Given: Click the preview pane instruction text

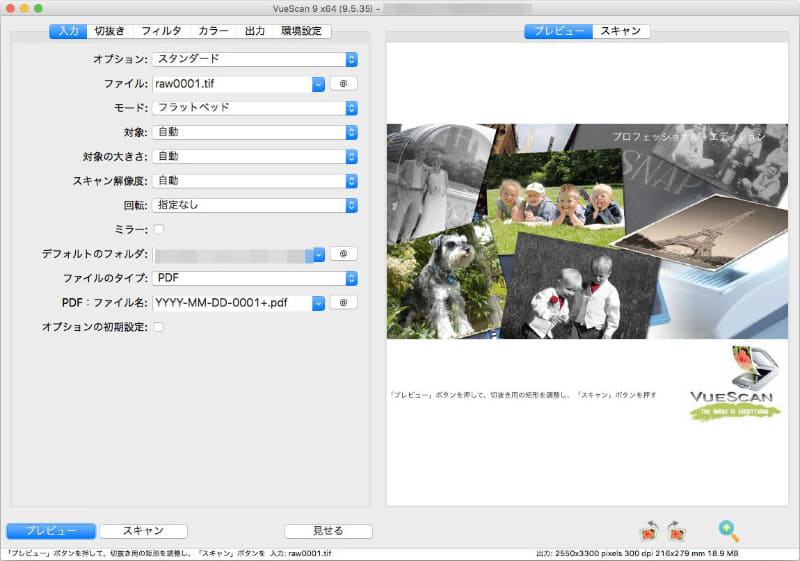Looking at the screenshot, I should [522, 395].
